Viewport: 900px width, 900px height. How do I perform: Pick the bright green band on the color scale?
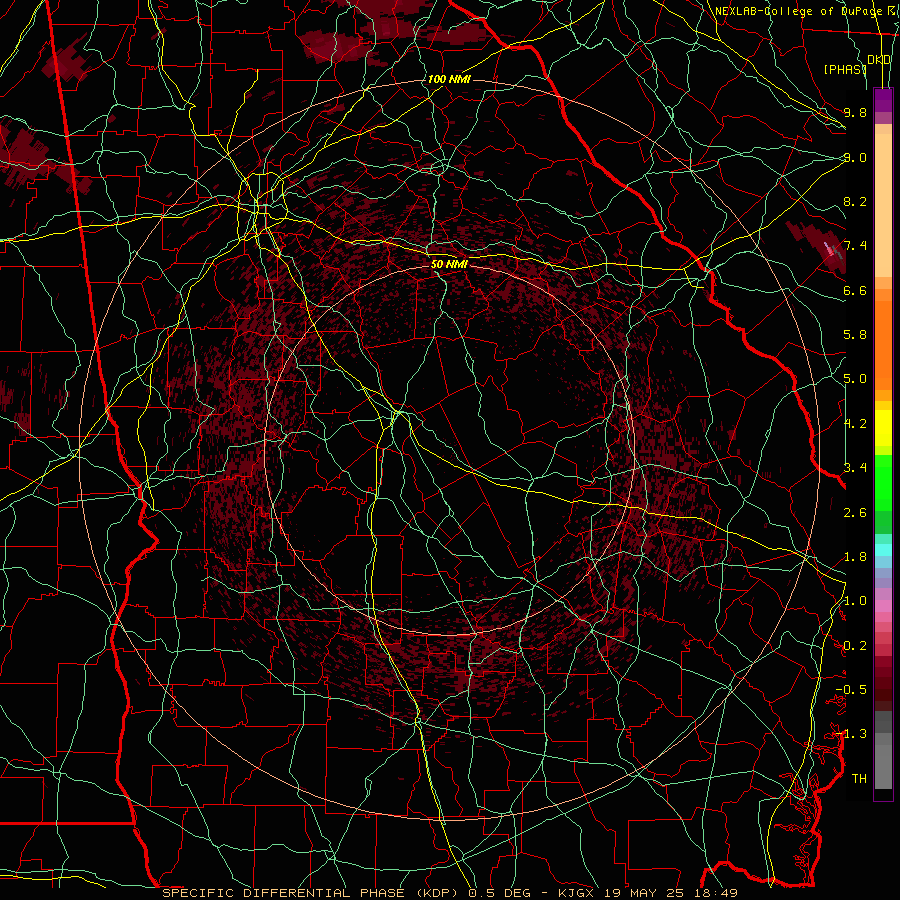click(x=883, y=482)
